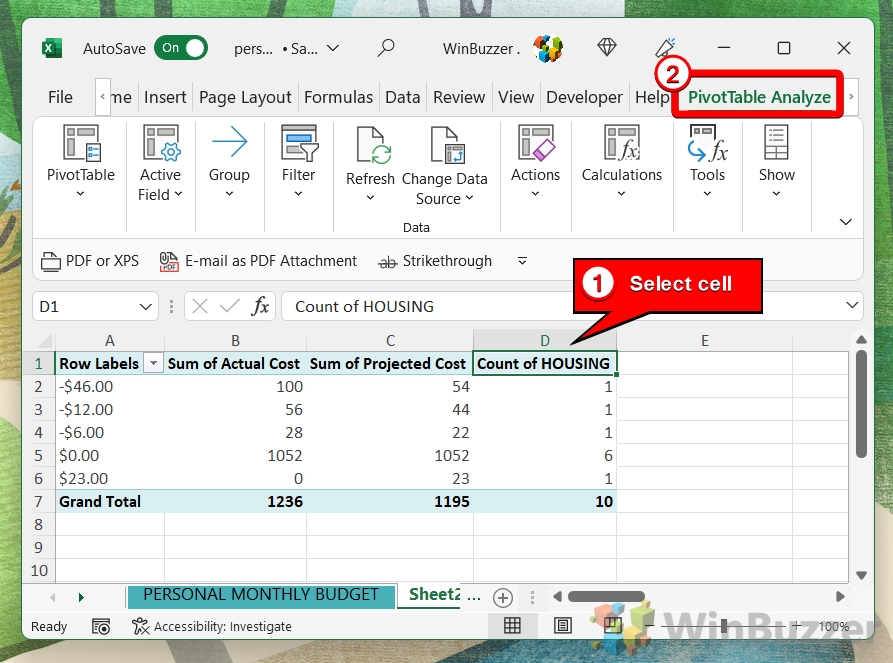This screenshot has height=663, width=893.
Task: Open the diamond premium icon
Action: [607, 47]
